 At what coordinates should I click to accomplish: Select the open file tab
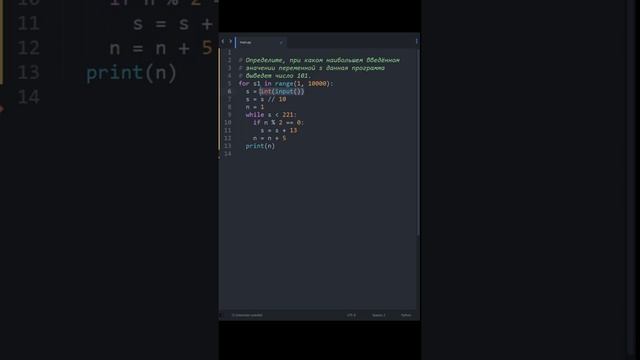[260, 42]
